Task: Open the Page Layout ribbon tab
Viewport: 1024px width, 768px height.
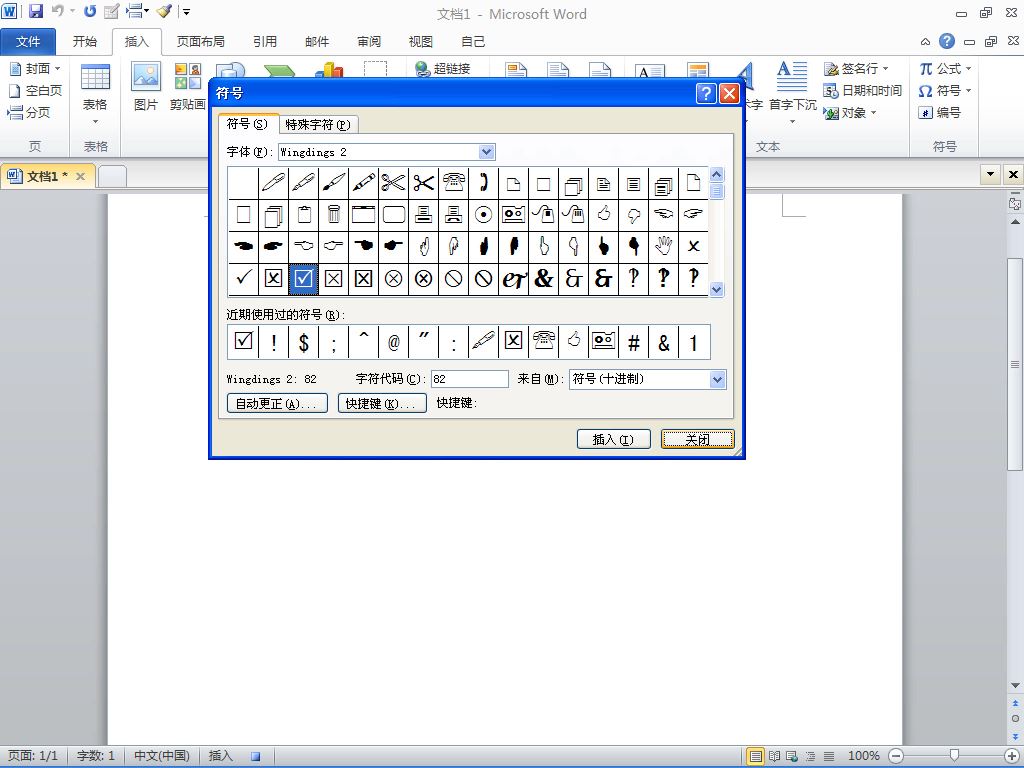Action: (x=200, y=42)
